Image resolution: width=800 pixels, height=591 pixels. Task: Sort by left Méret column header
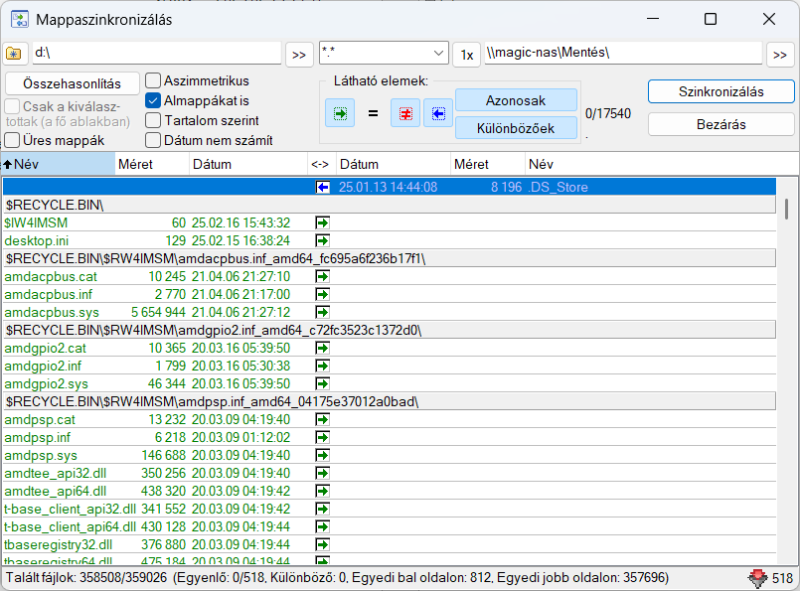coord(152,164)
